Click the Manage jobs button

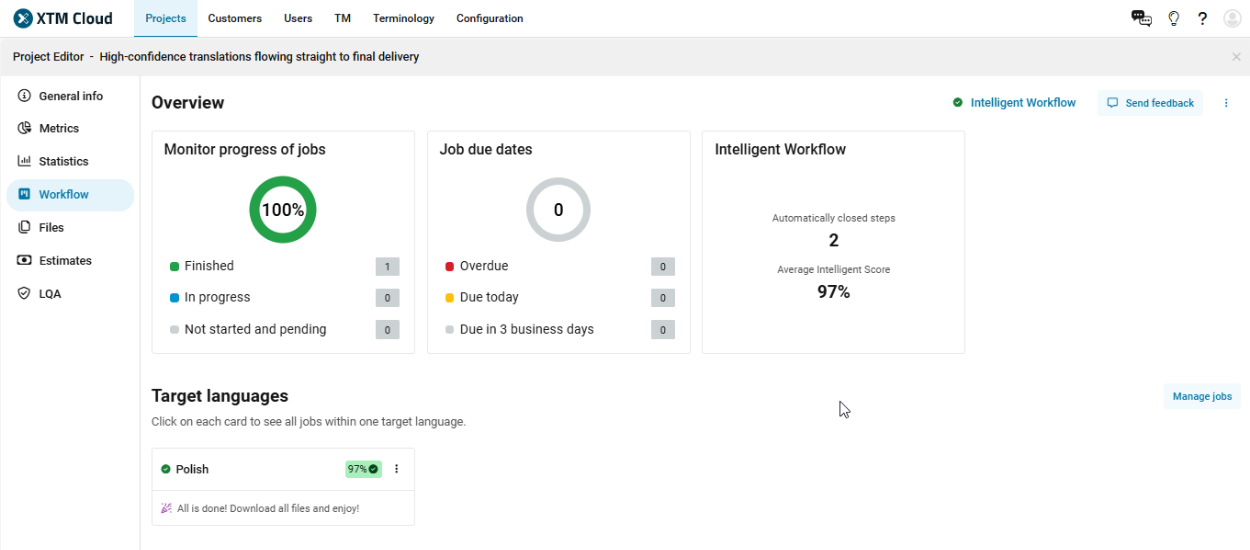1201,396
